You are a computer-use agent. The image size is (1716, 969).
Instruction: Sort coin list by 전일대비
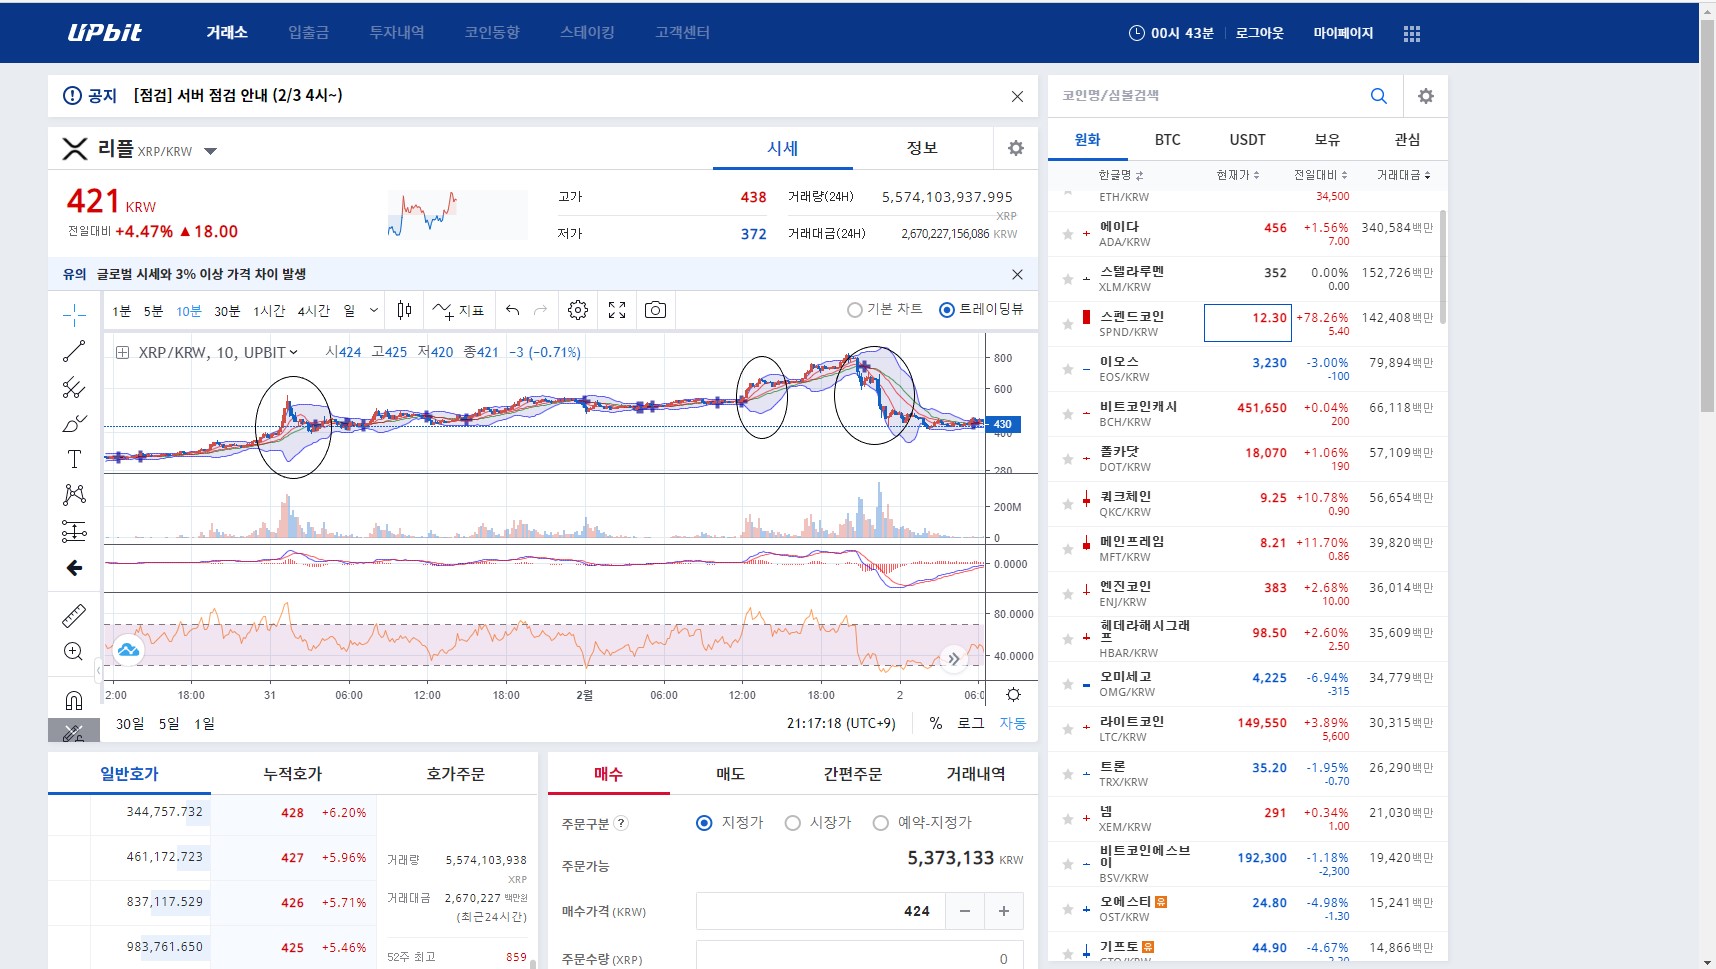(1321, 175)
